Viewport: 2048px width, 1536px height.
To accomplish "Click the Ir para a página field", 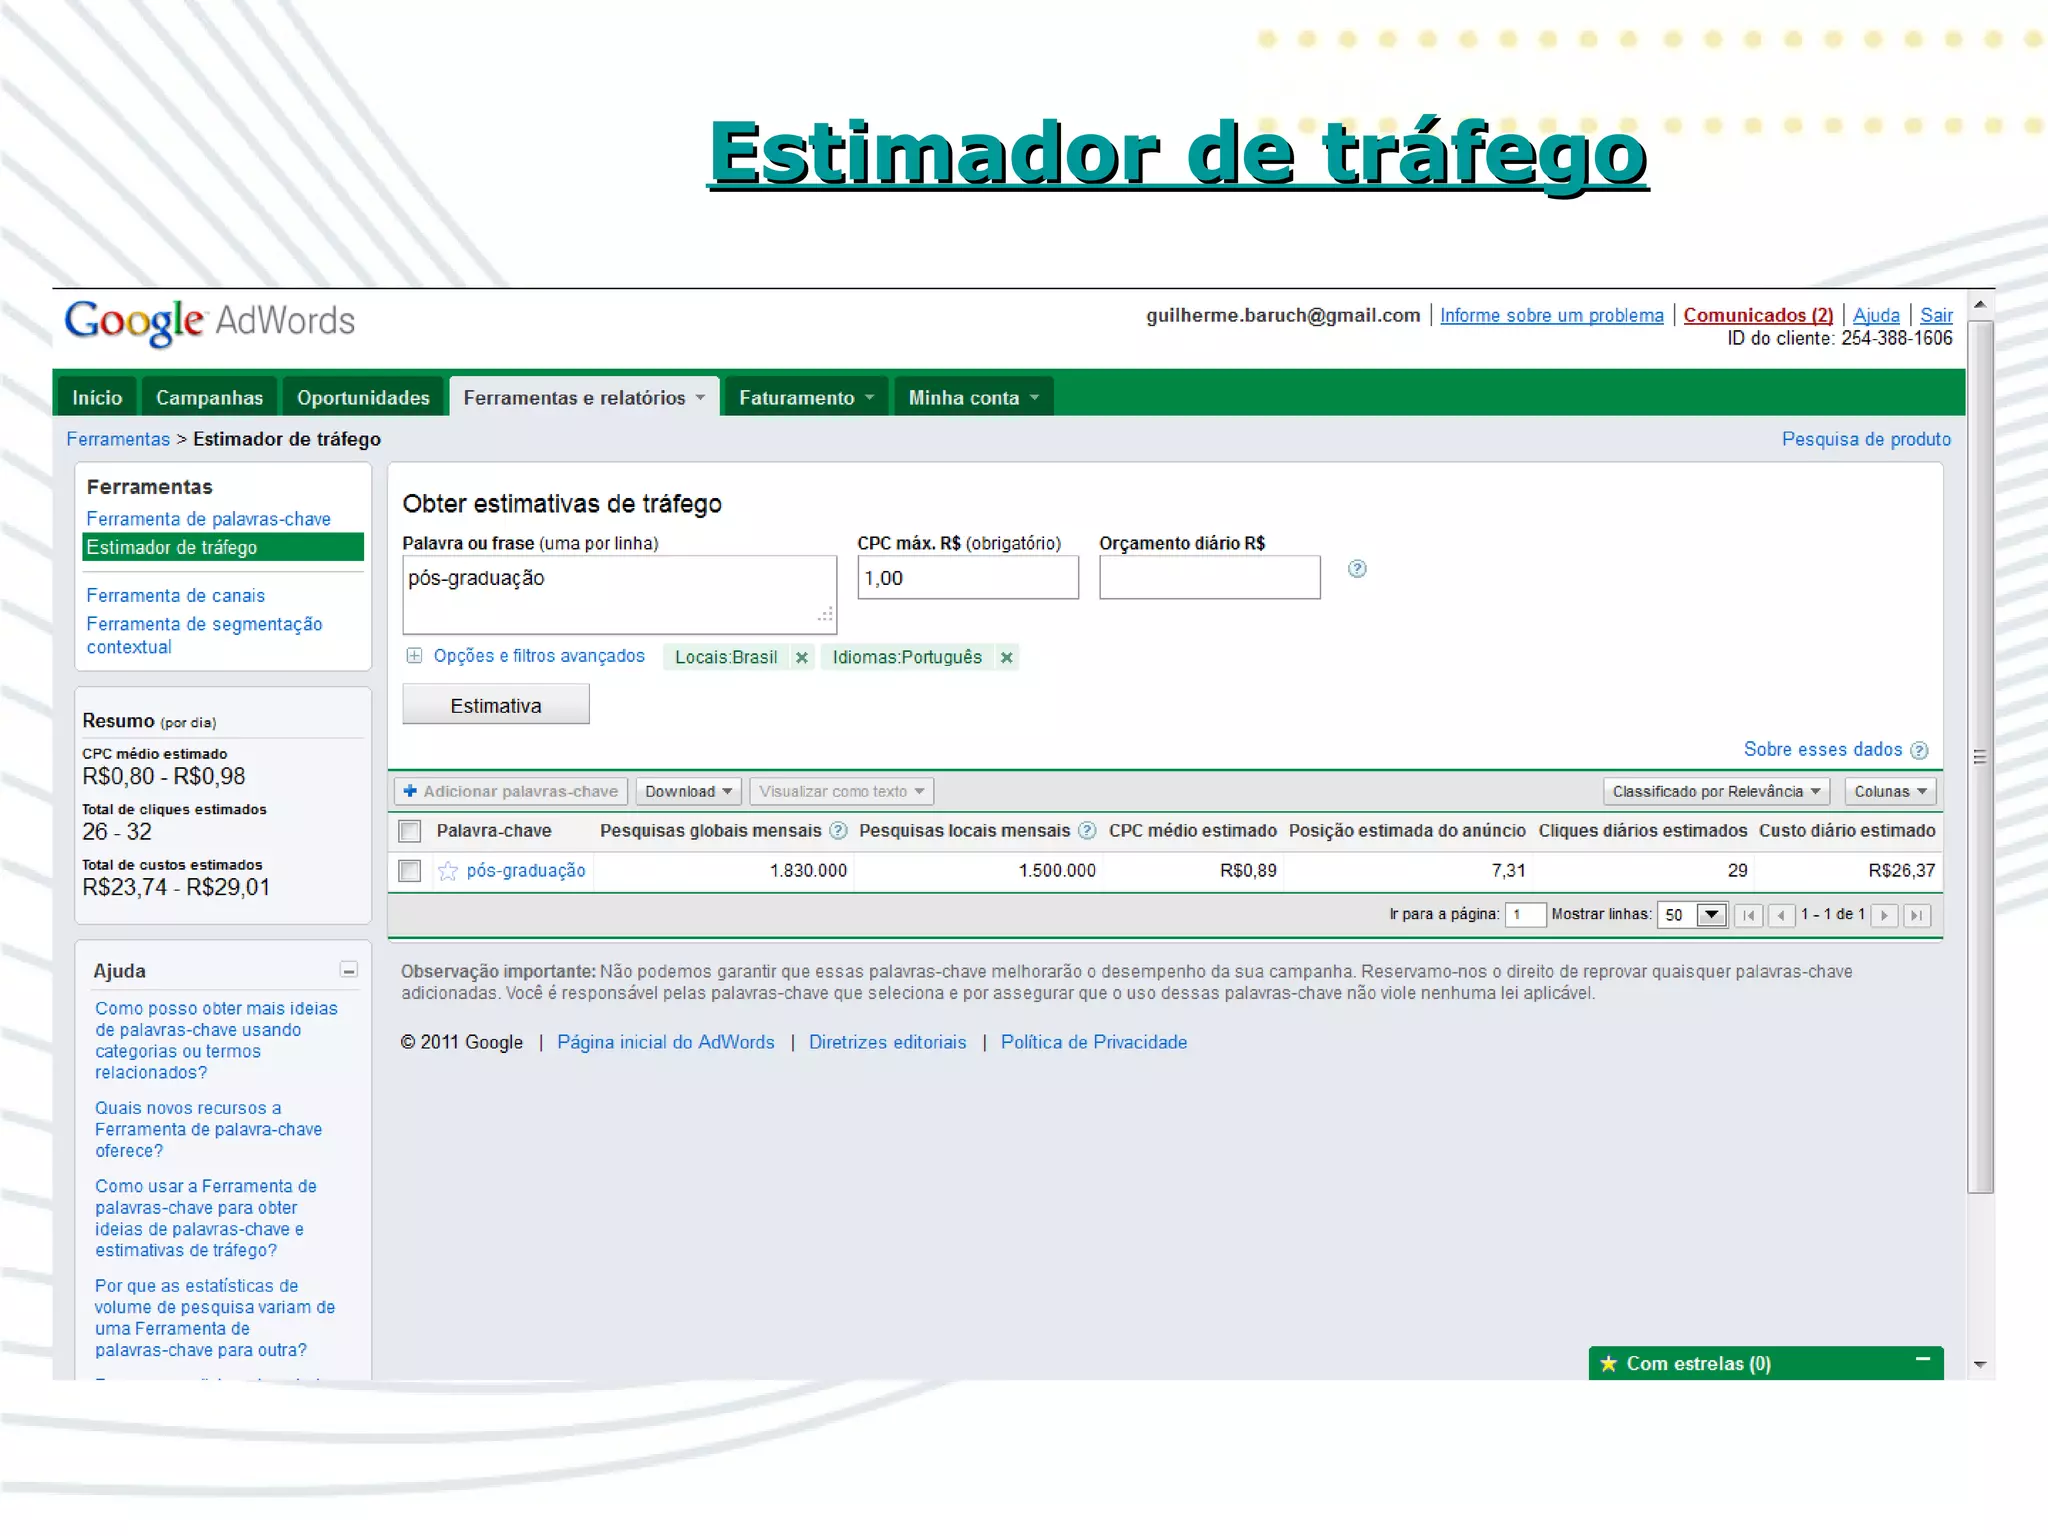I will click(x=1525, y=915).
